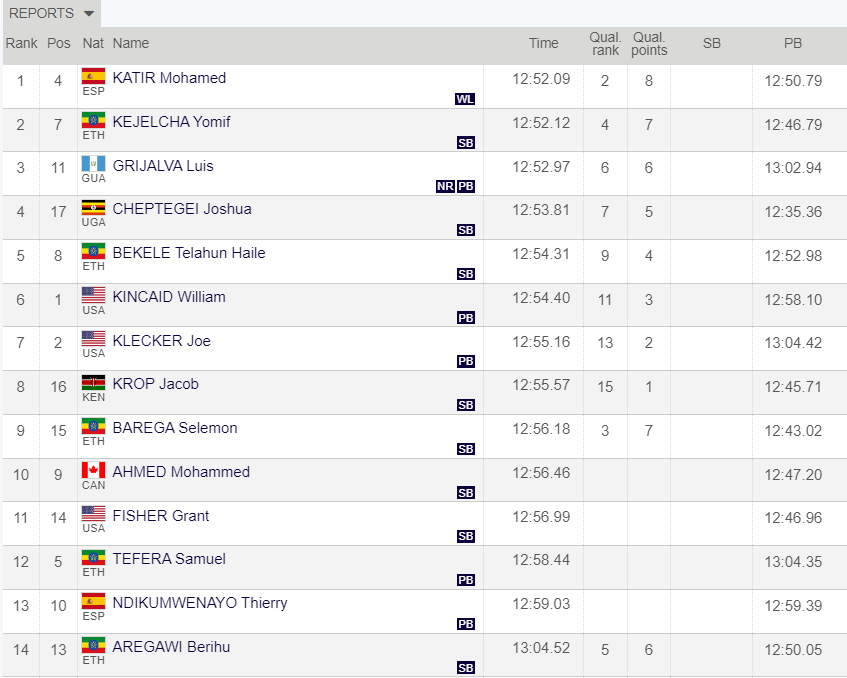Click the Canada flag beside AHMED Mohammed
Screen dimensions: 847x678
click(93, 469)
